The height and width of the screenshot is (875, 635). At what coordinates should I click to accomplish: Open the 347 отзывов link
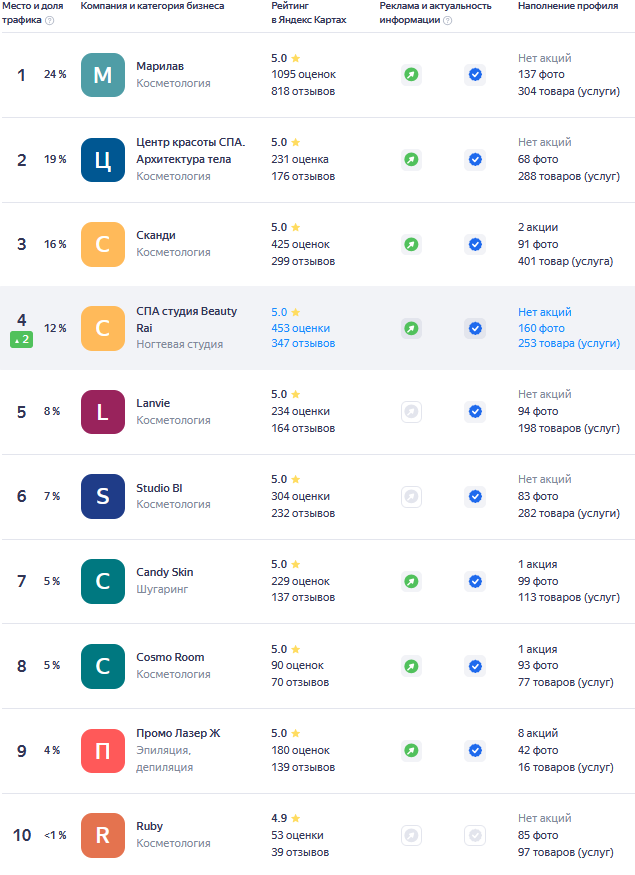(303, 344)
